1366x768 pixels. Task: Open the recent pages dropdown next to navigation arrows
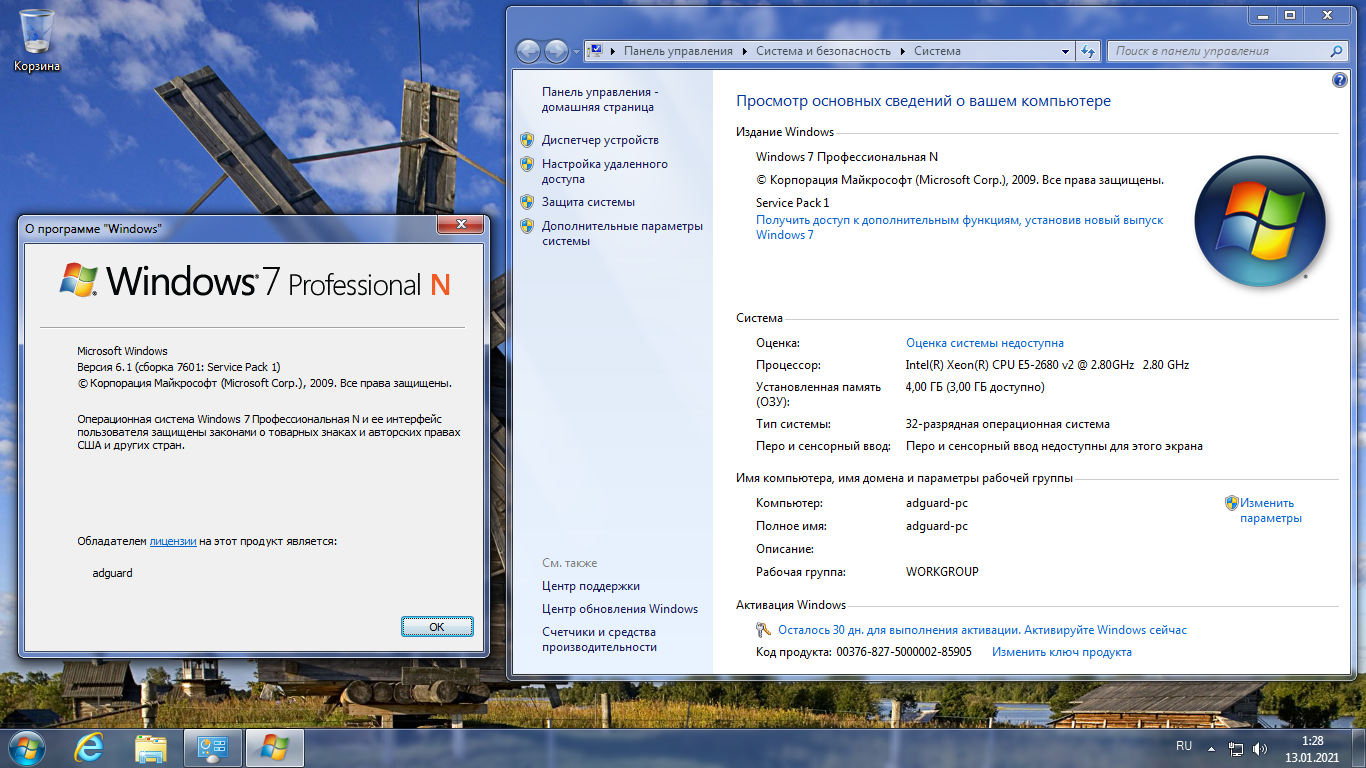(576, 52)
